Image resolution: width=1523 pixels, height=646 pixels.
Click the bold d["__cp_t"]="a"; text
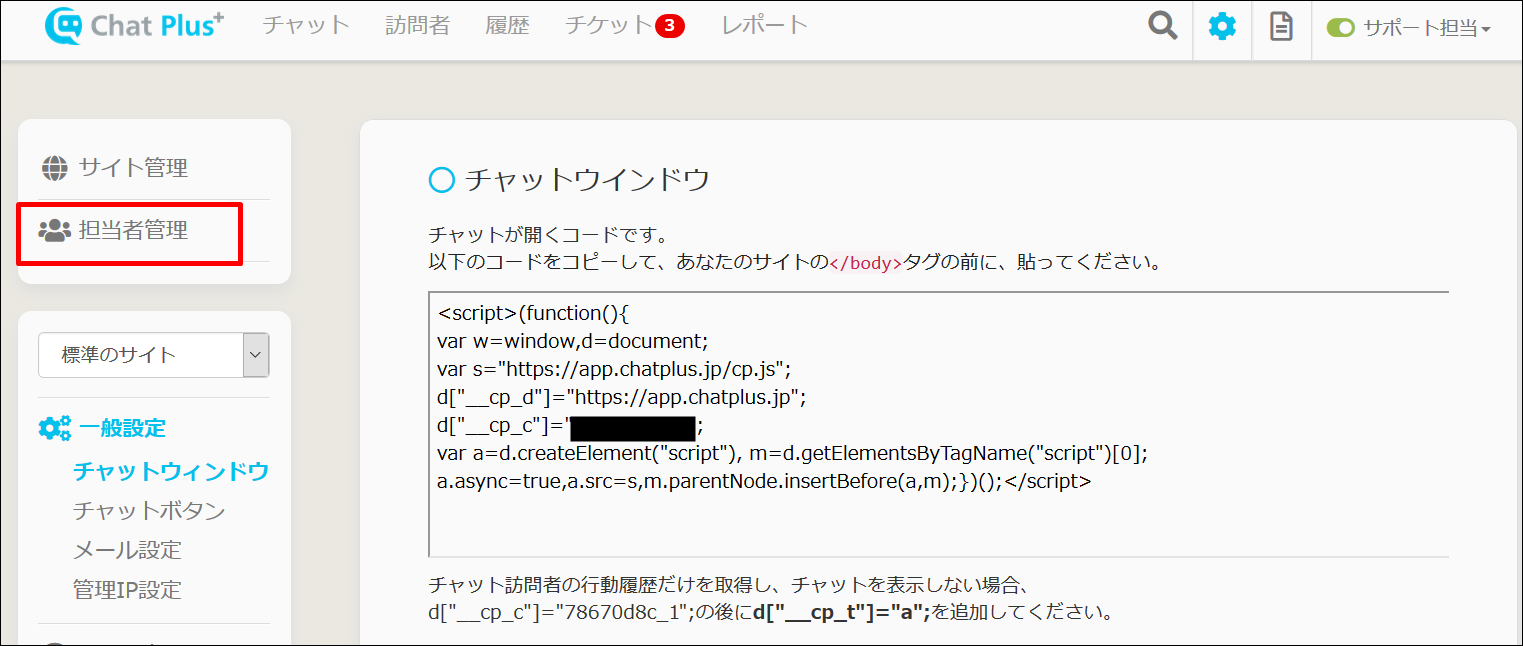pos(843,611)
